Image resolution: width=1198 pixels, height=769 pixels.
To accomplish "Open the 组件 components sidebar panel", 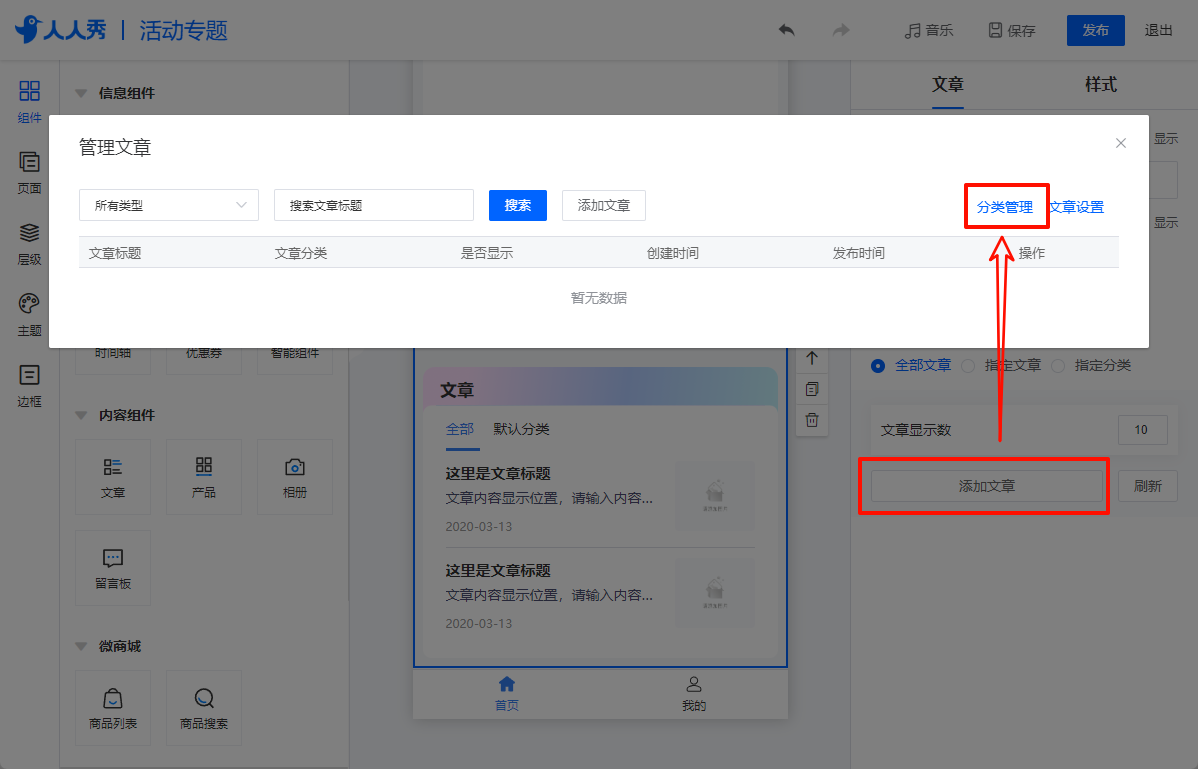I will [29, 102].
